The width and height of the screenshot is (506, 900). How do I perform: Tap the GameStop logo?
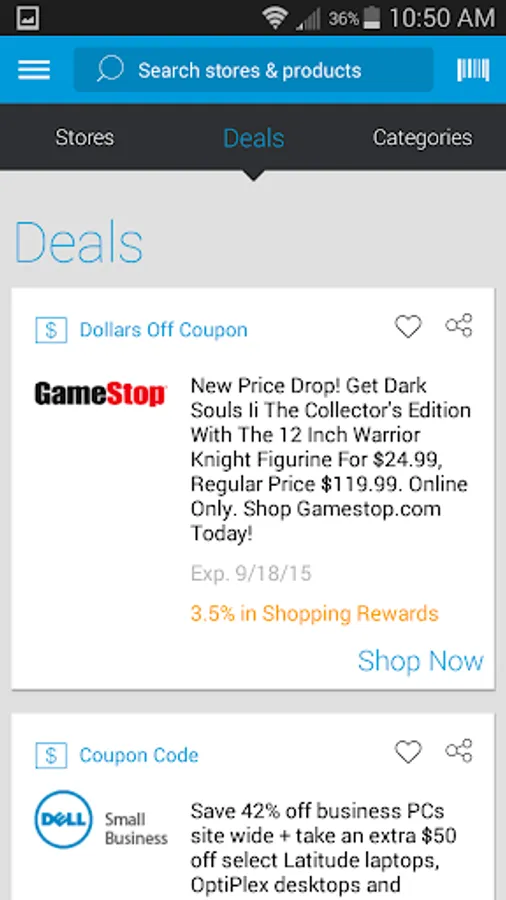pyautogui.click(x=100, y=394)
